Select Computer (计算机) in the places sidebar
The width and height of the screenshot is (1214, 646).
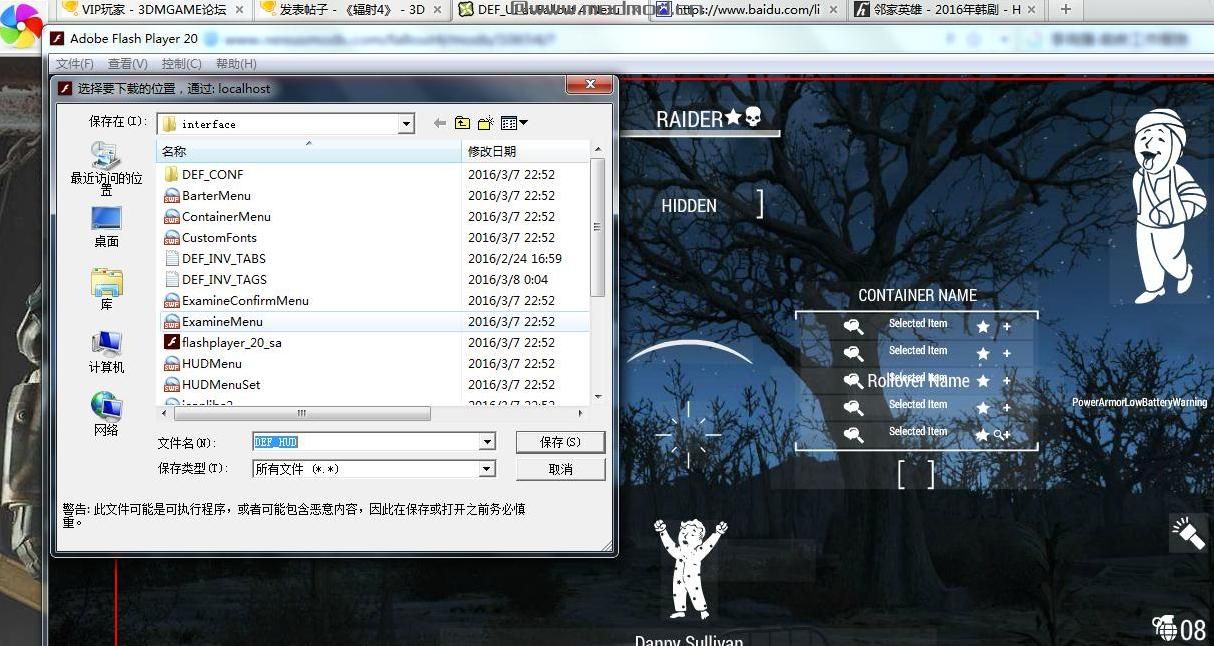(106, 352)
